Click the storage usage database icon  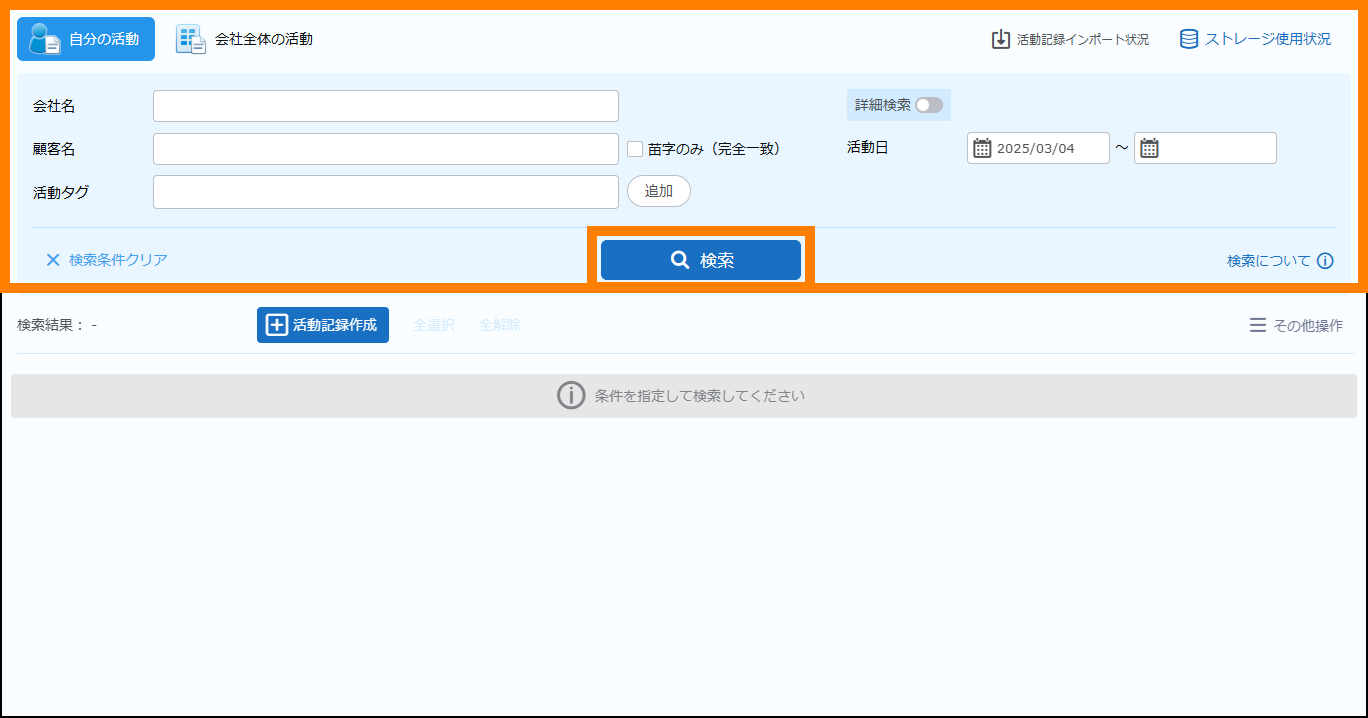click(1189, 39)
